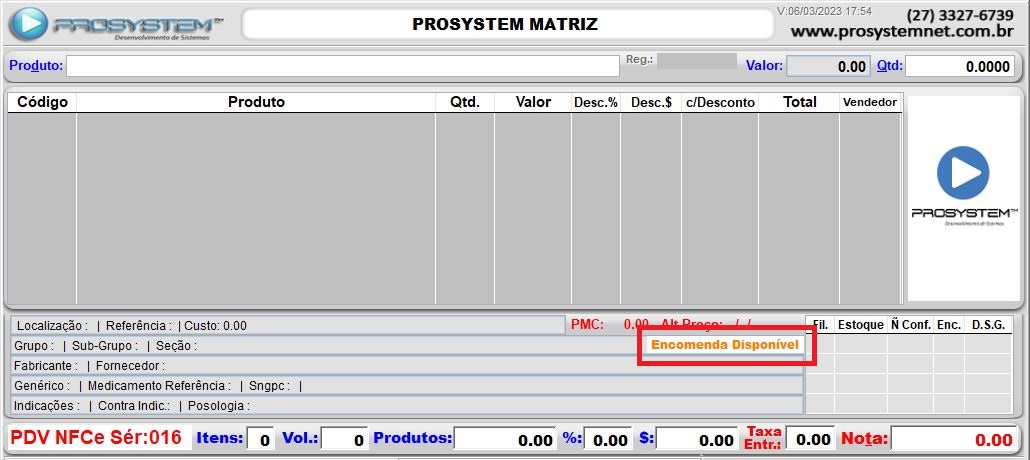Click the Localização / Referência / Custo info row
Screen dimensions: 1030x460
[x=288, y=325]
